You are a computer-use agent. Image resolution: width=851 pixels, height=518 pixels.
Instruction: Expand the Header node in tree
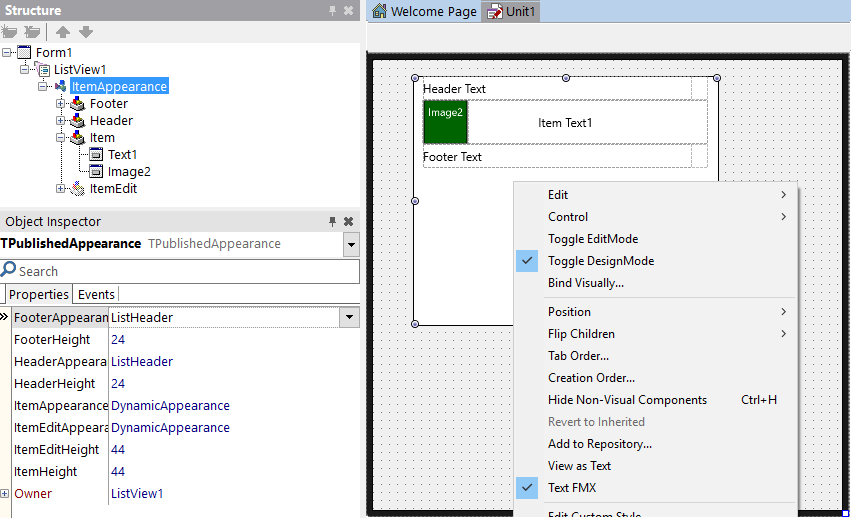point(60,121)
